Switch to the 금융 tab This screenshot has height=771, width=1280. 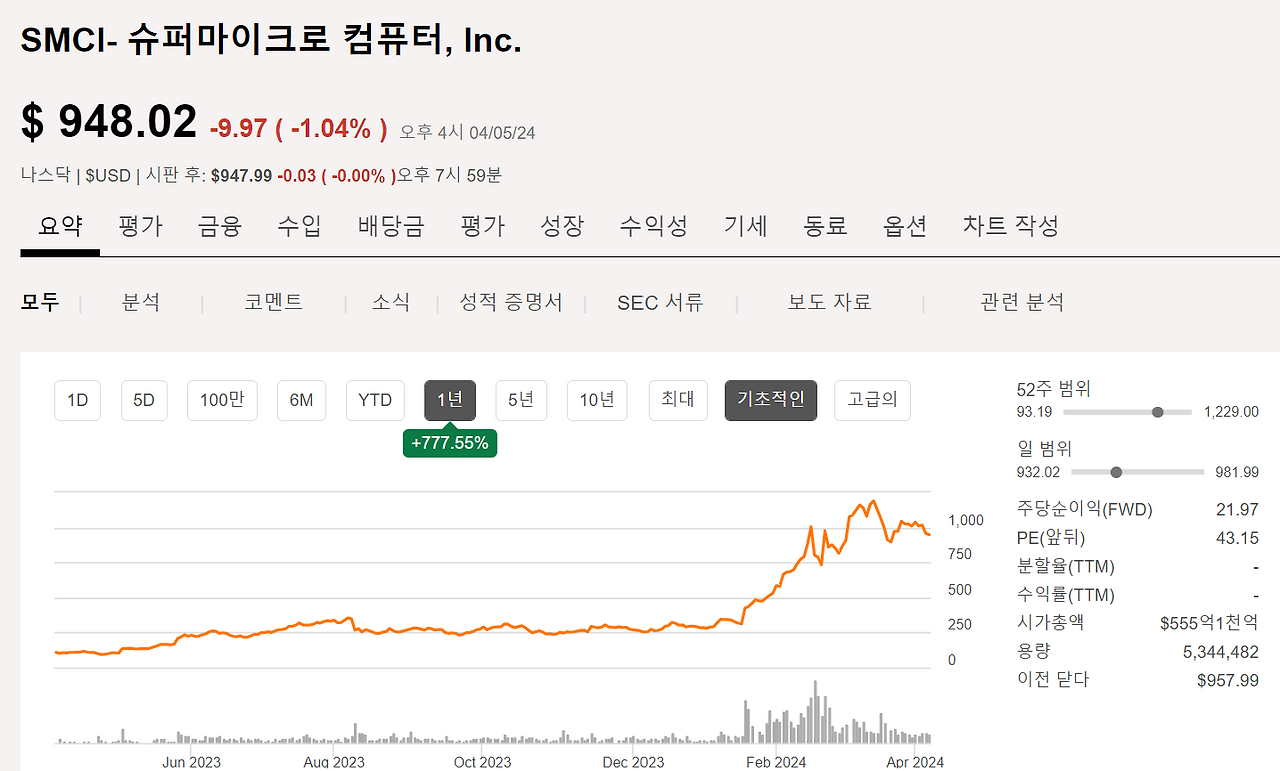pyautogui.click(x=220, y=226)
